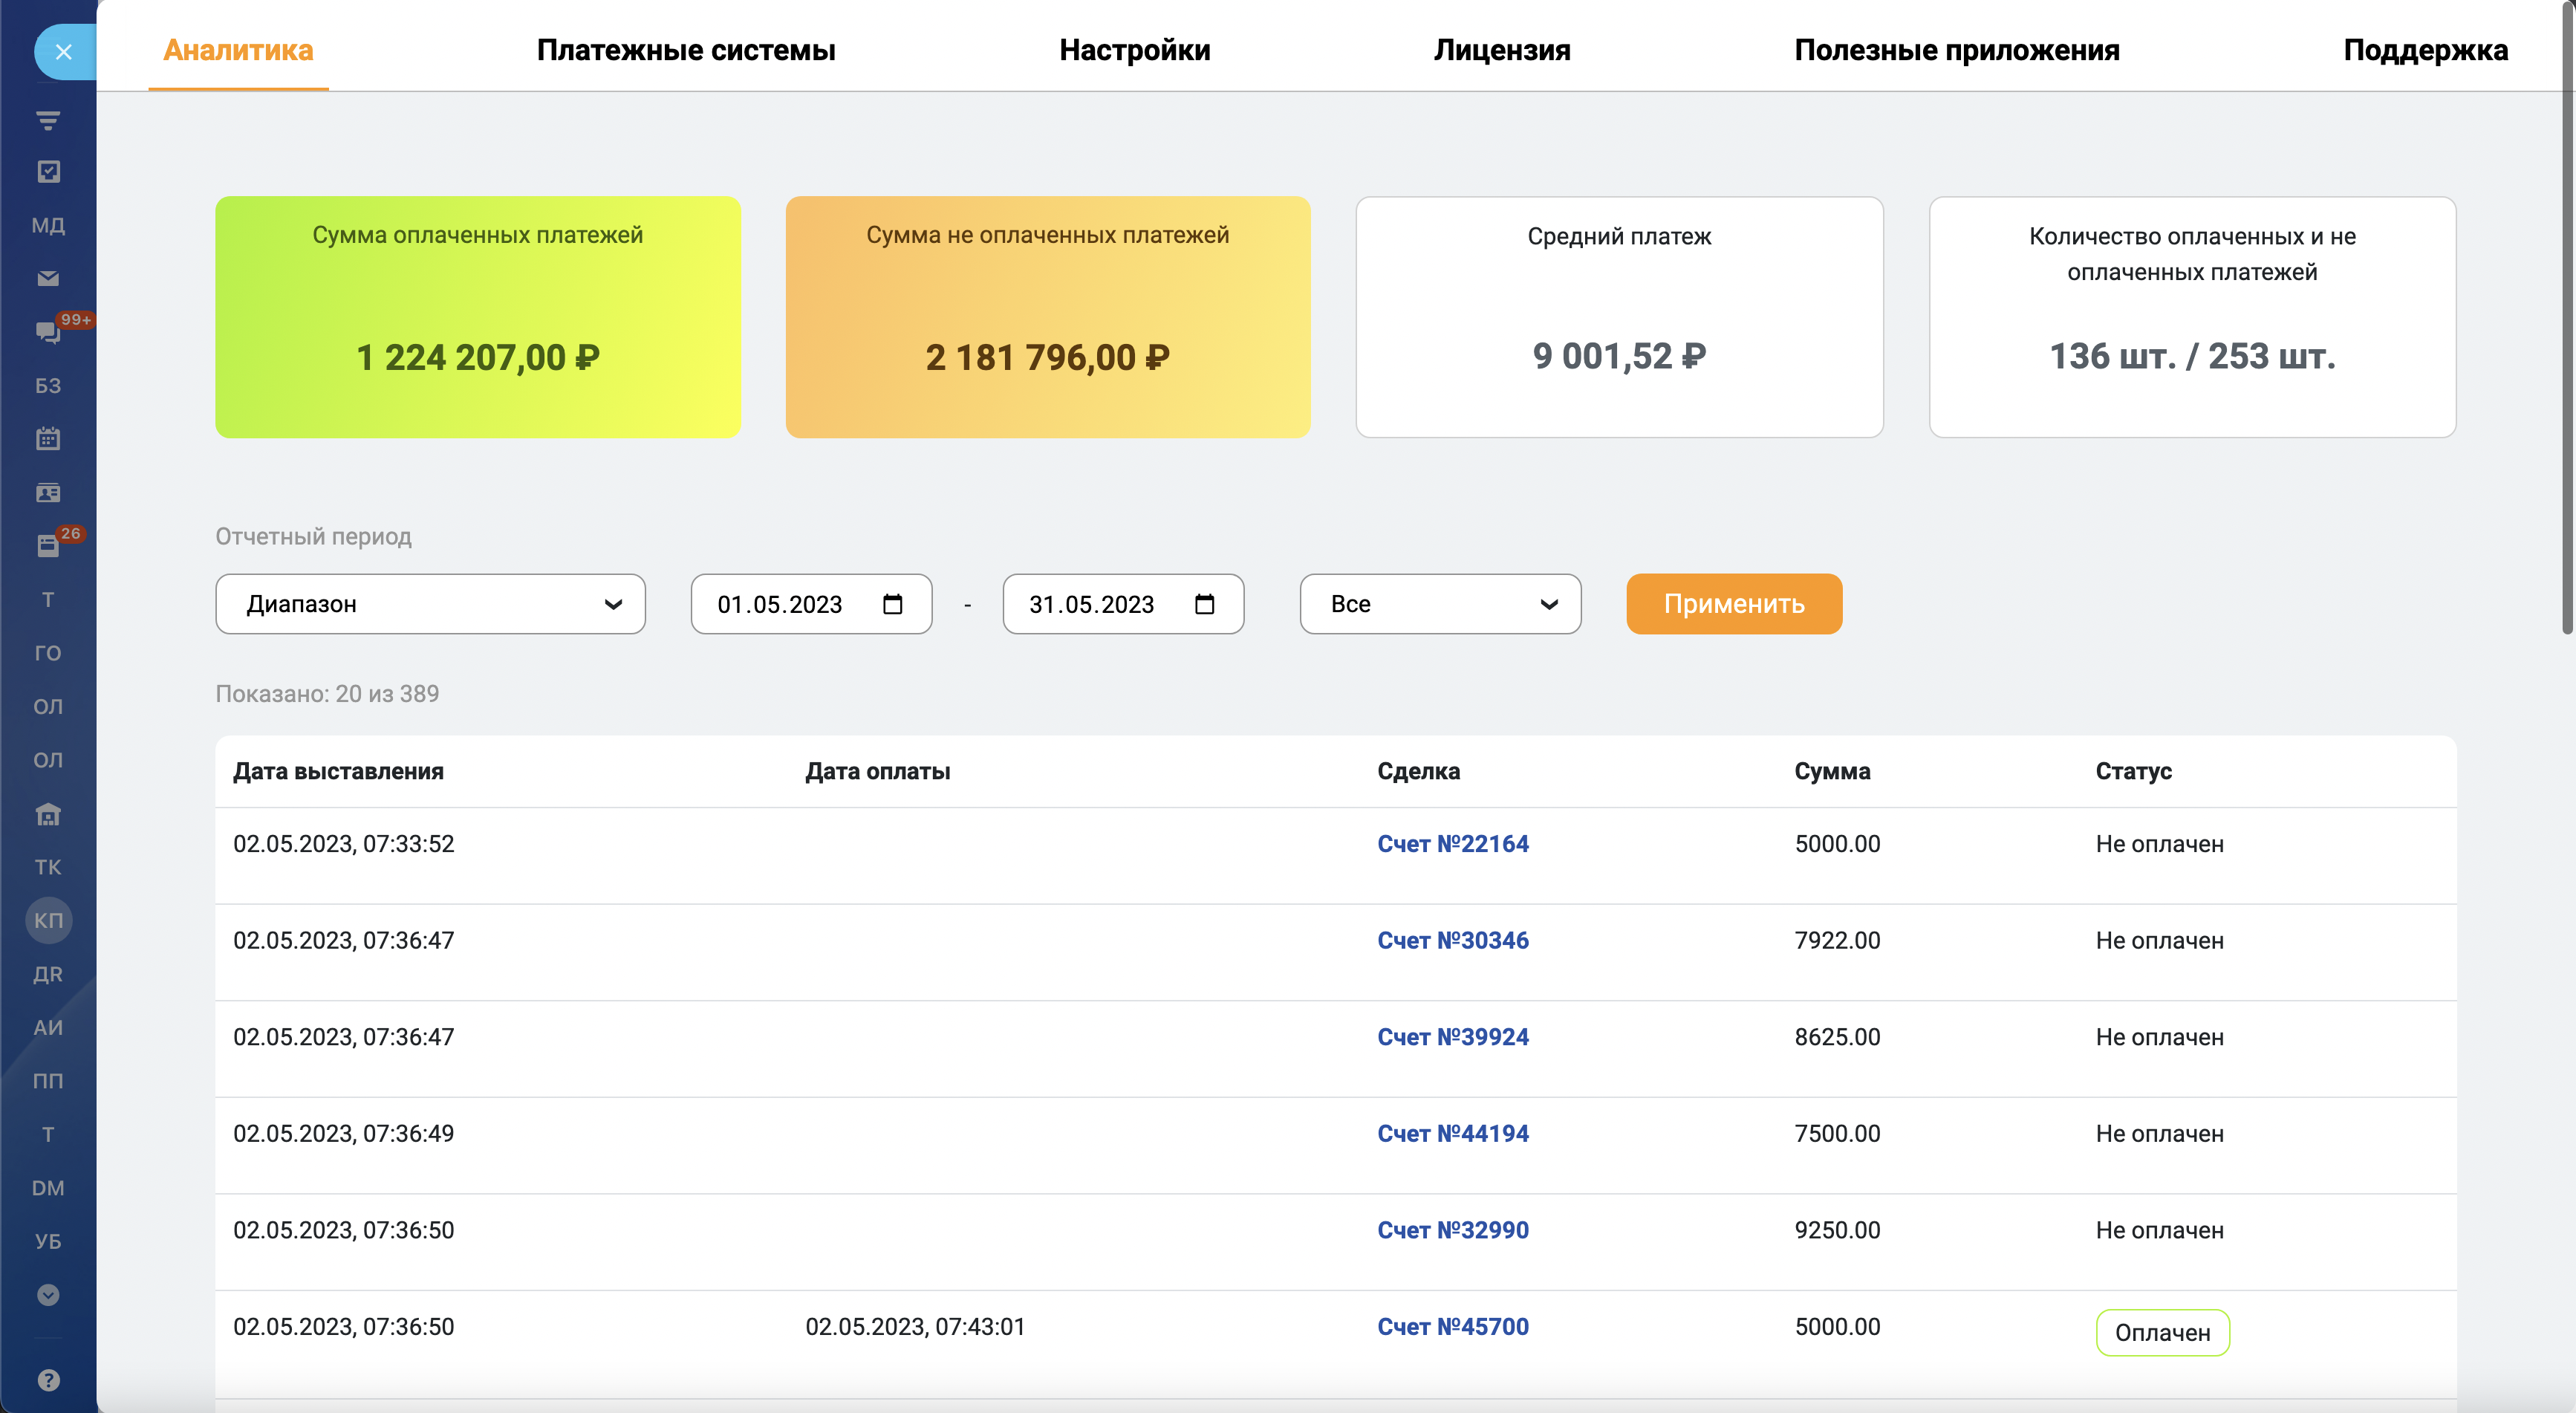Image resolution: width=2576 pixels, height=1413 pixels.
Task: Select the contact card icon
Action: click(x=48, y=492)
